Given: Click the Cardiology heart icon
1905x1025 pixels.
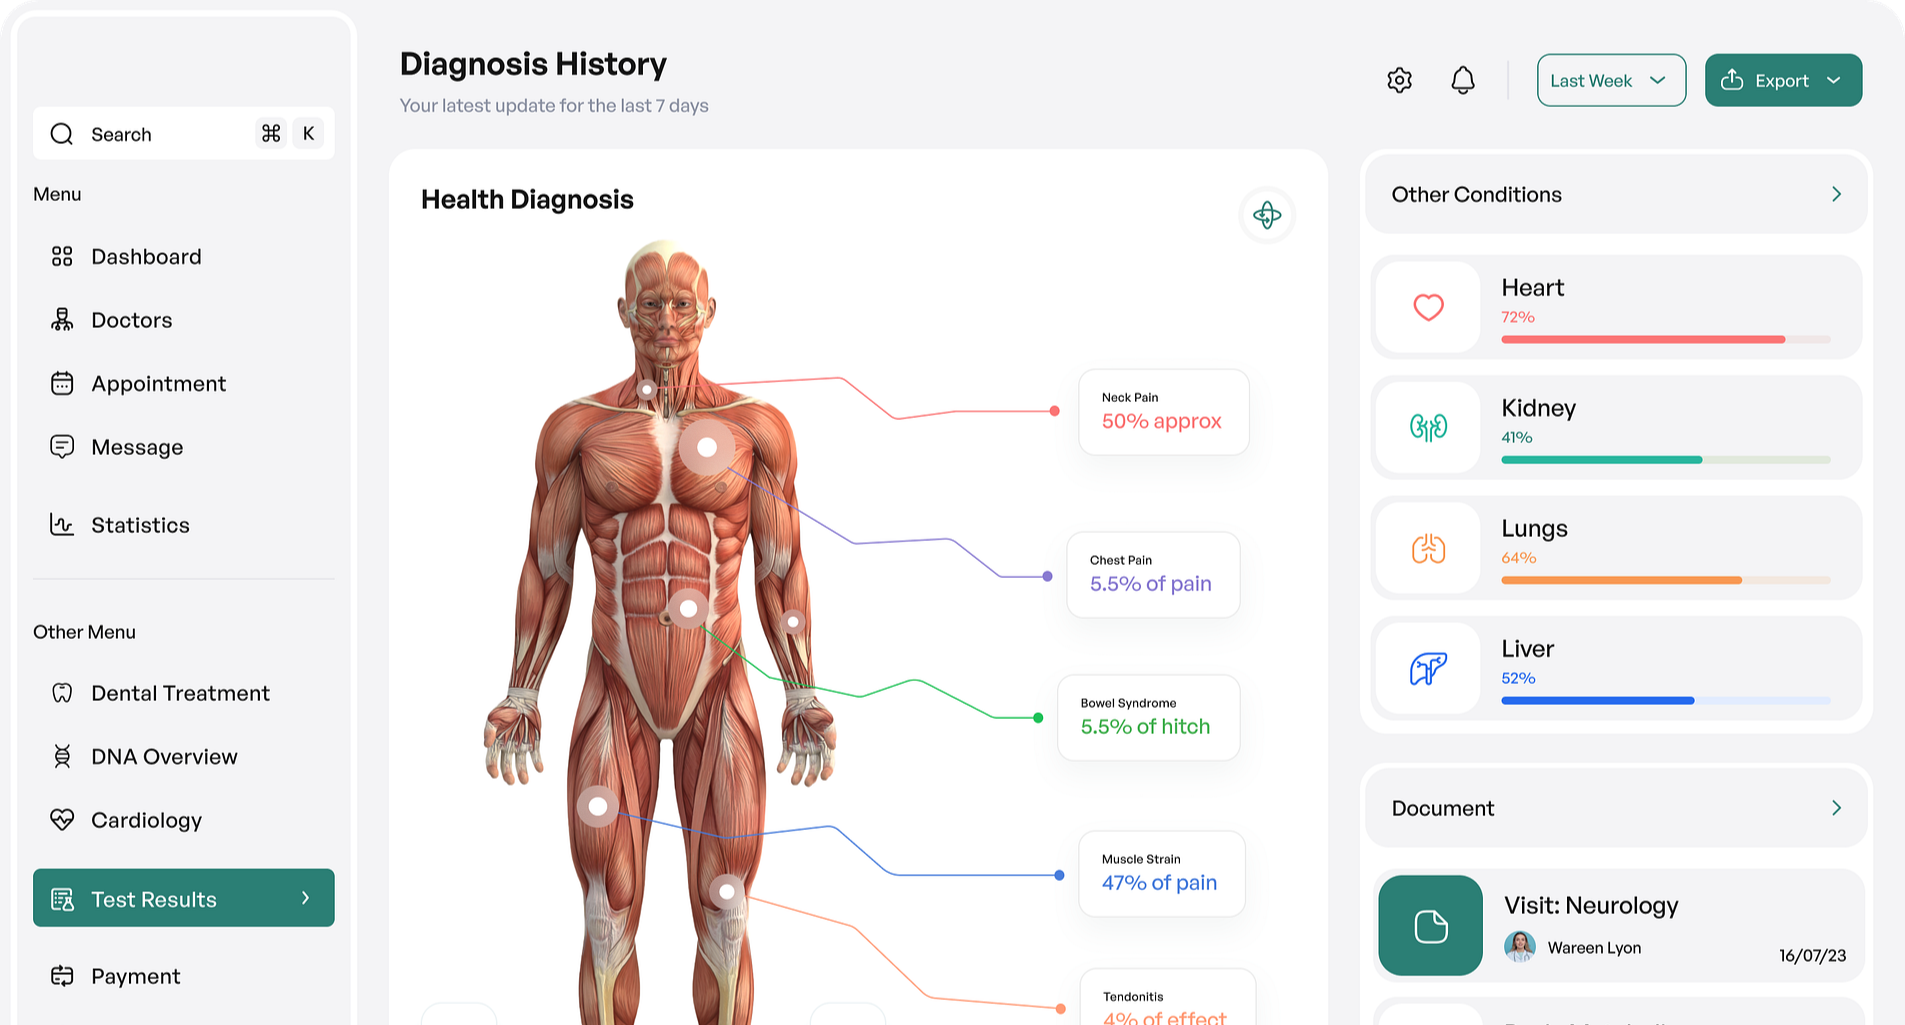Looking at the screenshot, I should click(x=62, y=820).
